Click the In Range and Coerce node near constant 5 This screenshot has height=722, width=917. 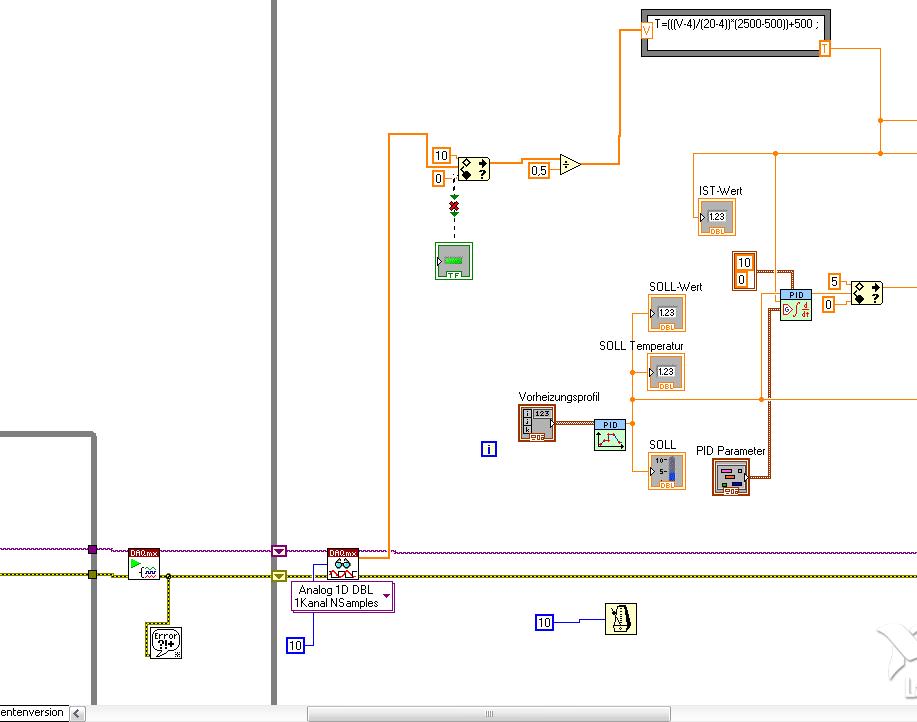click(x=867, y=293)
